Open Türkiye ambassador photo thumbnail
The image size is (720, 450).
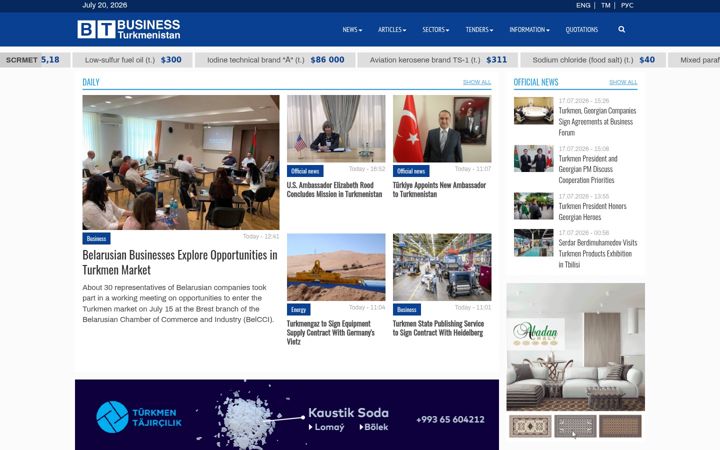click(x=442, y=129)
